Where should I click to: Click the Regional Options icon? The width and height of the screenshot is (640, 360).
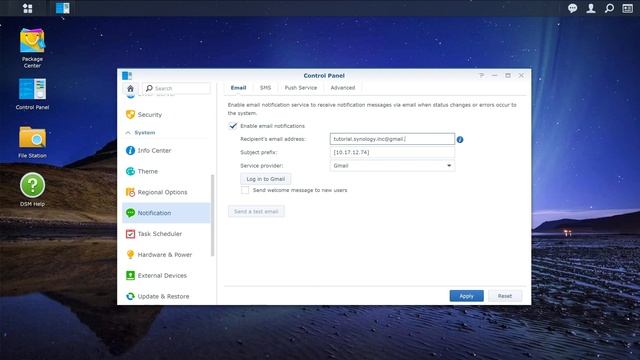130,192
